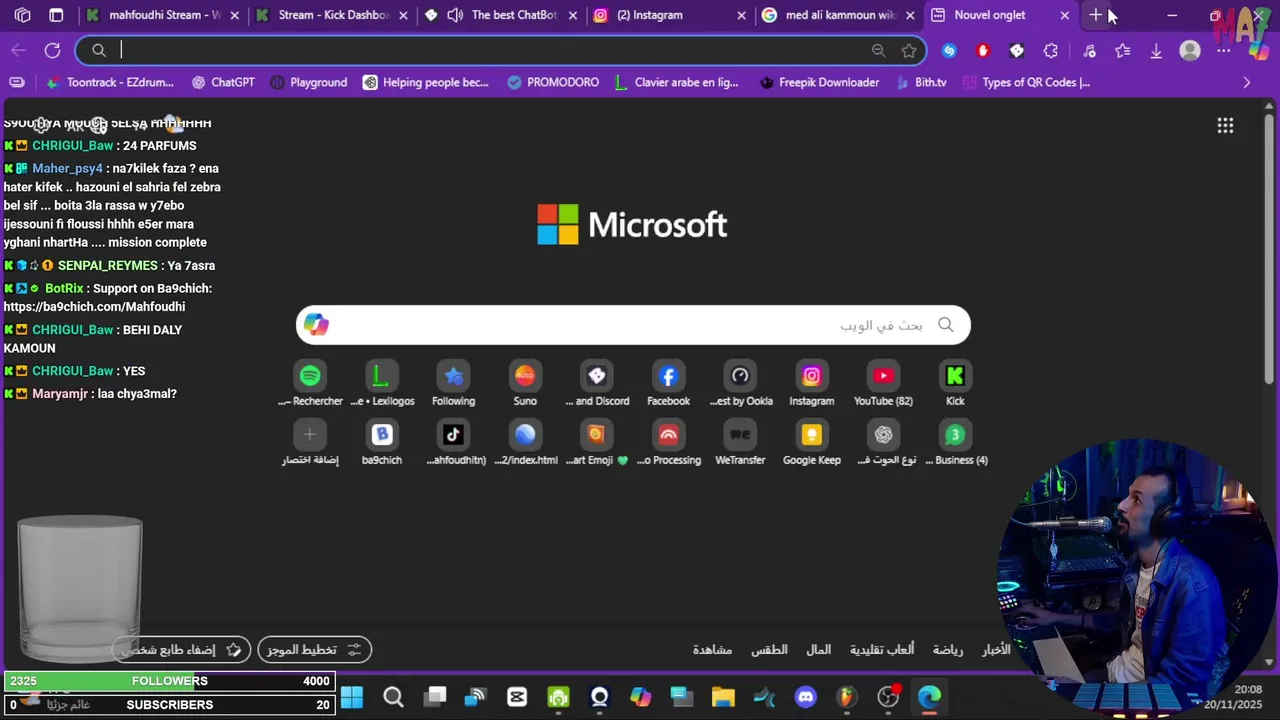
Task: Open the Spotify Rechercher shortcut
Action: pos(310,384)
